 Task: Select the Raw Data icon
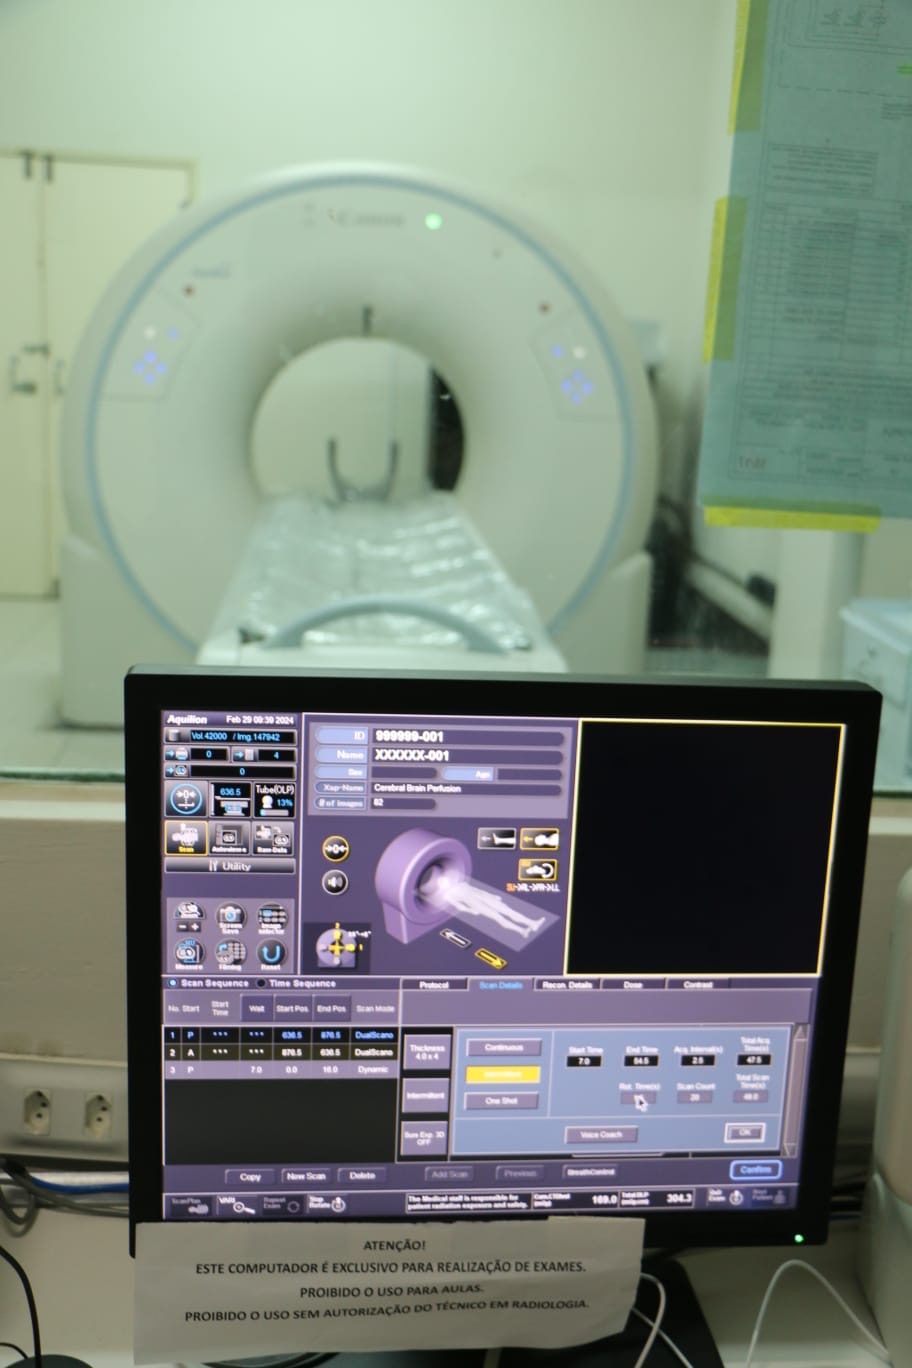[272, 837]
